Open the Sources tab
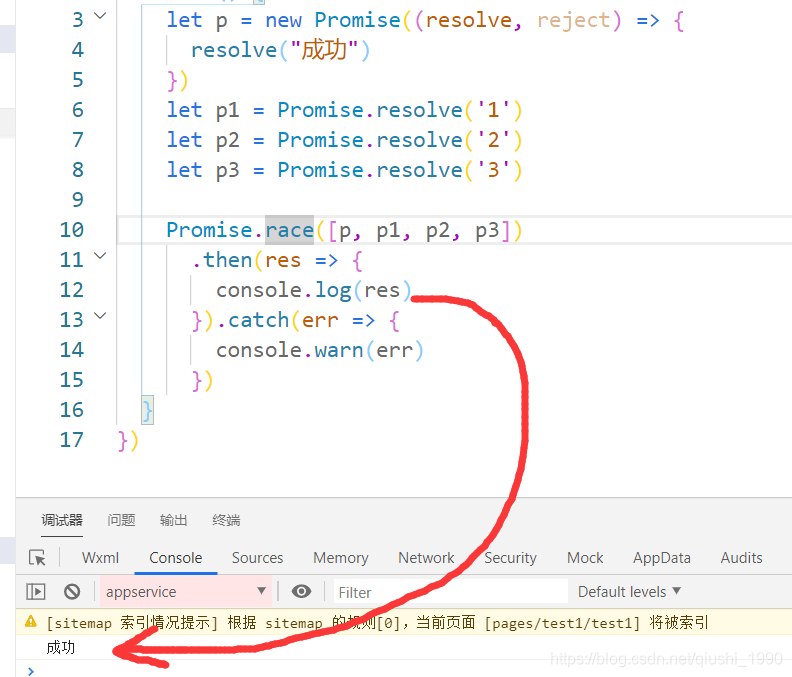 (258, 558)
